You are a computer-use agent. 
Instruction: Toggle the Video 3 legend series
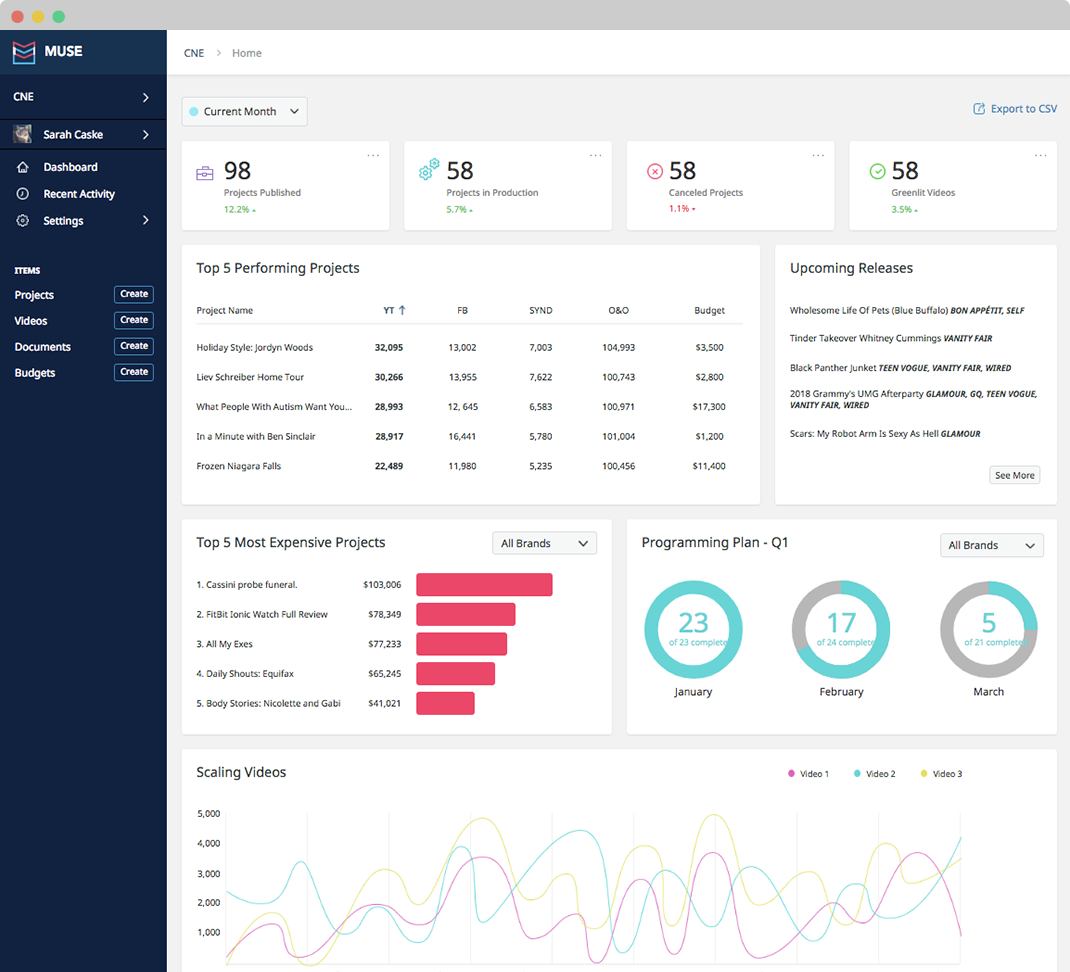(x=942, y=773)
